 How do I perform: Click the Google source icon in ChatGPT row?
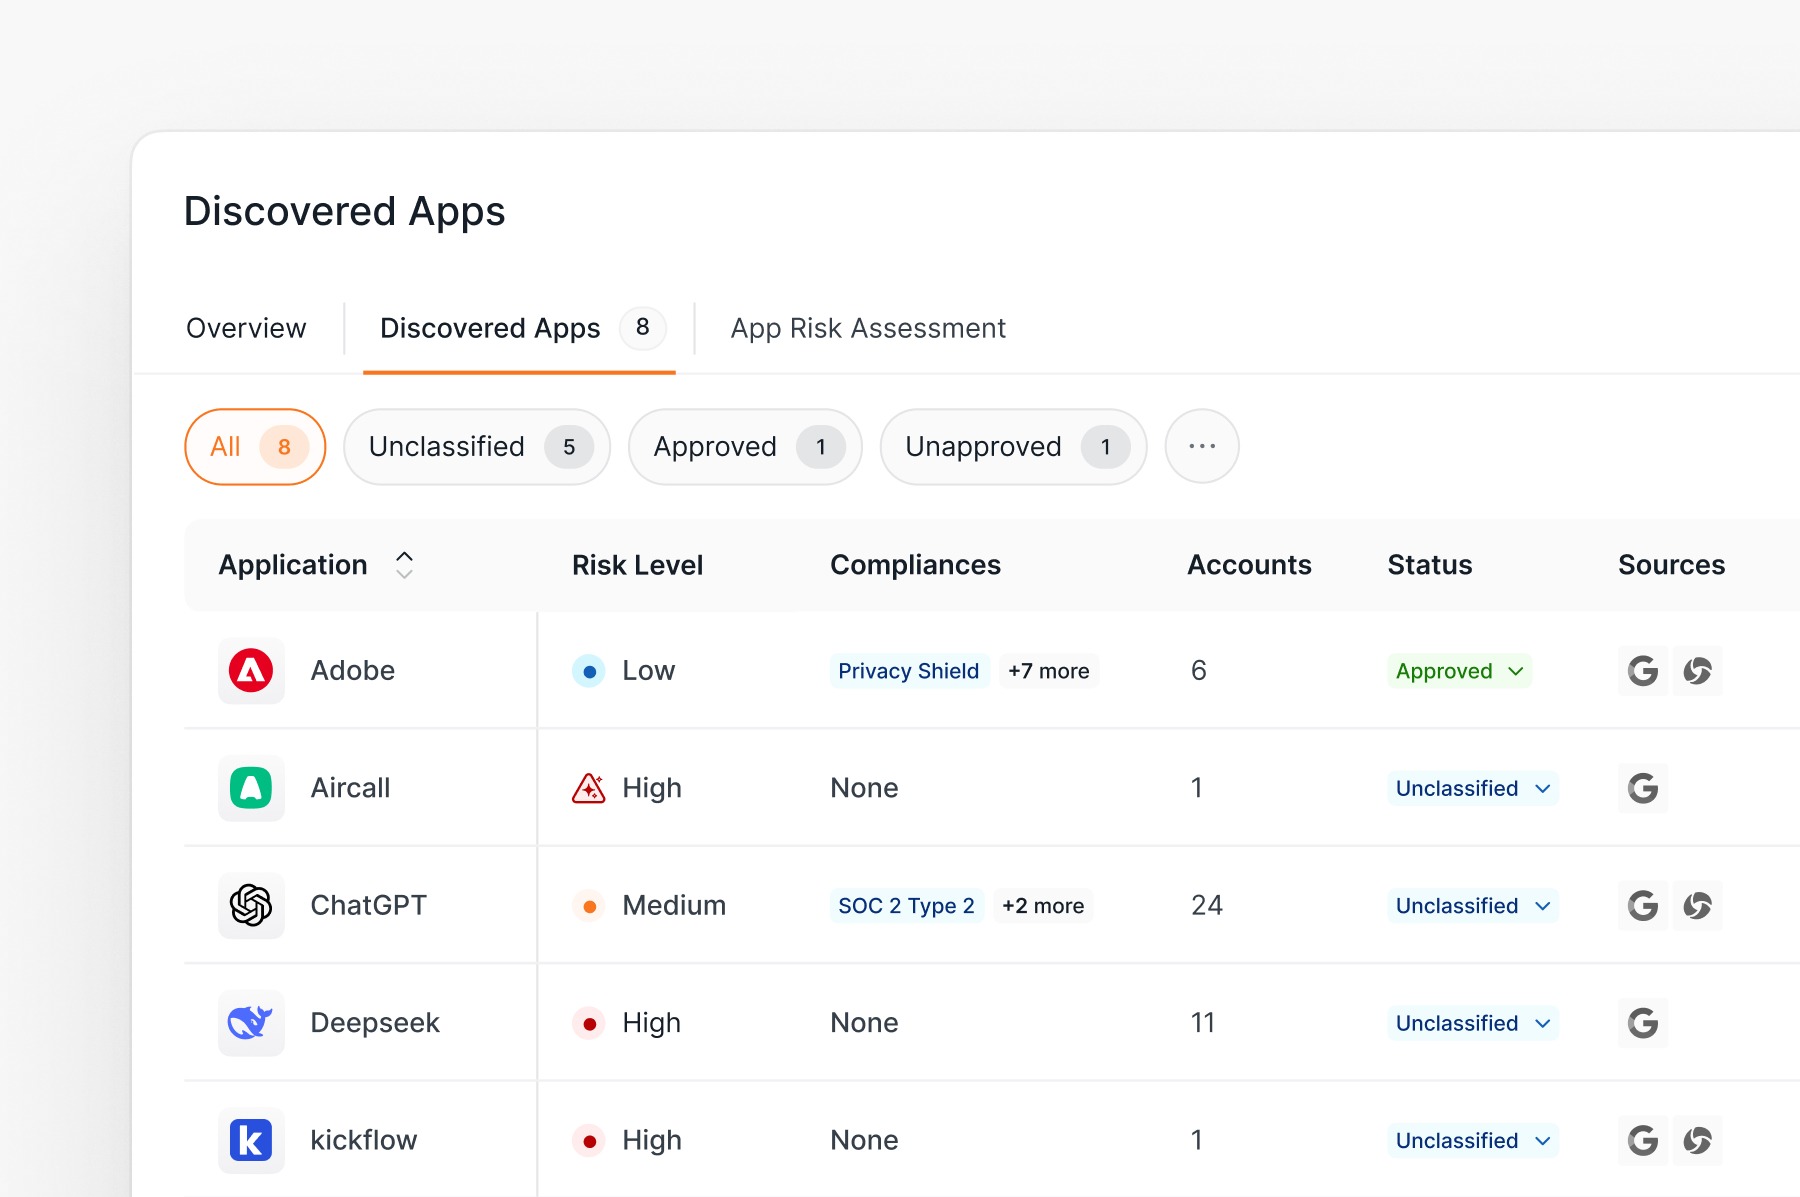(1643, 906)
